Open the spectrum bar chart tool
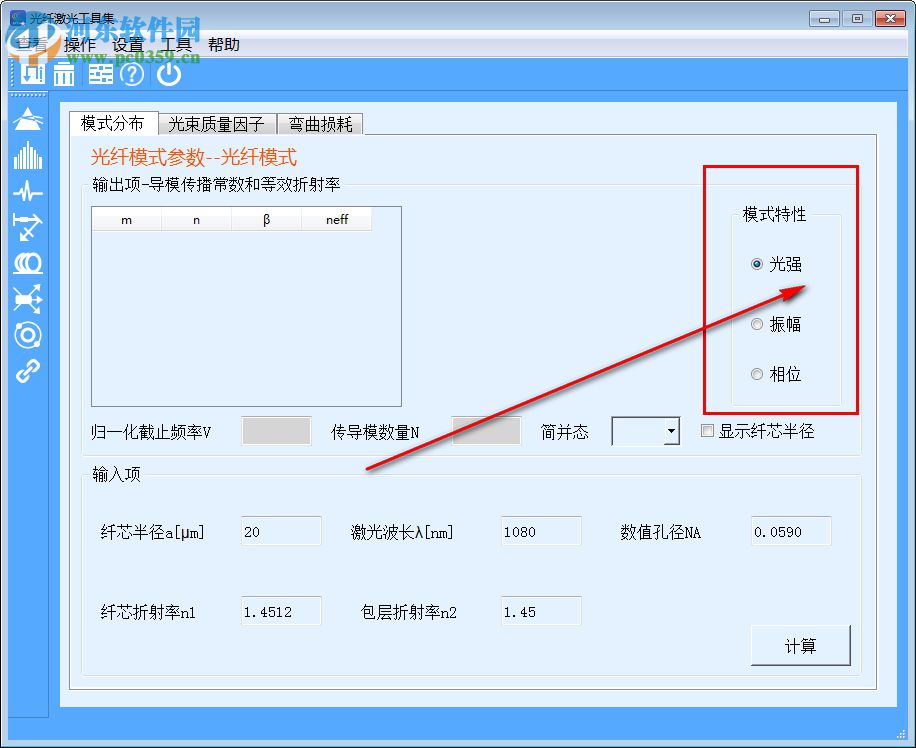This screenshot has width=916, height=748. (x=27, y=156)
